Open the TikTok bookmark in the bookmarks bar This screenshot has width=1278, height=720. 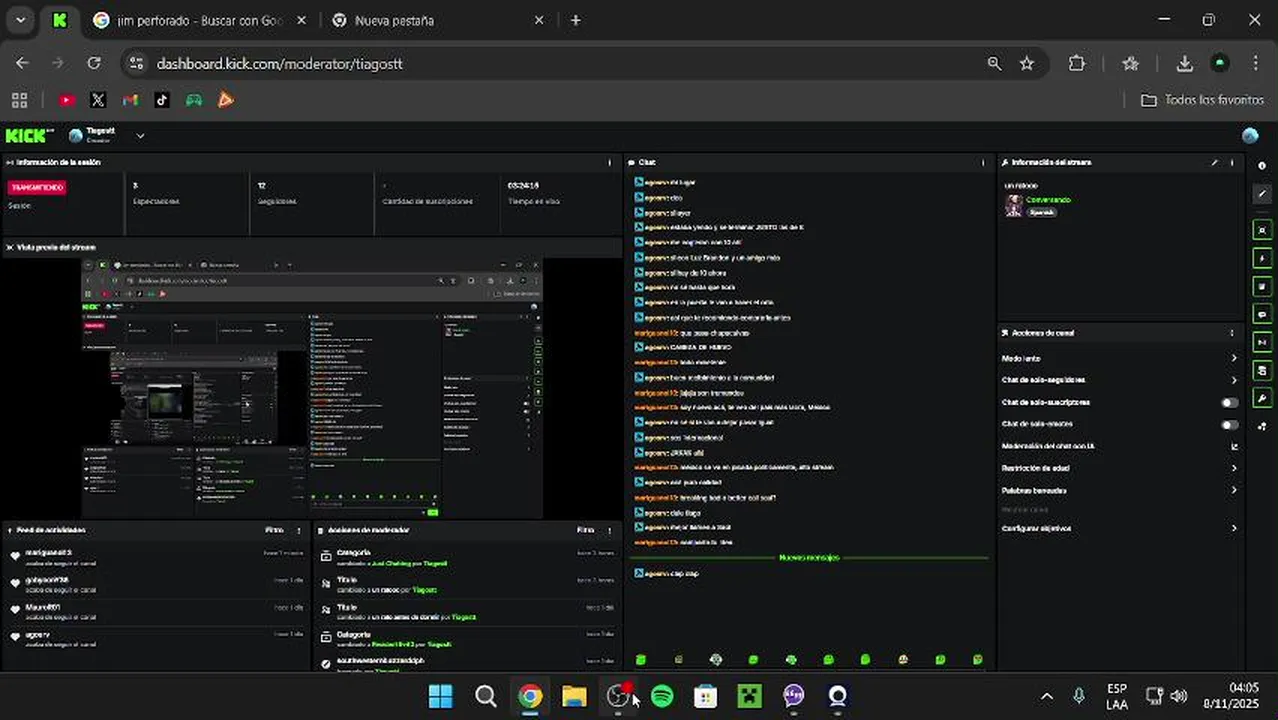162,100
